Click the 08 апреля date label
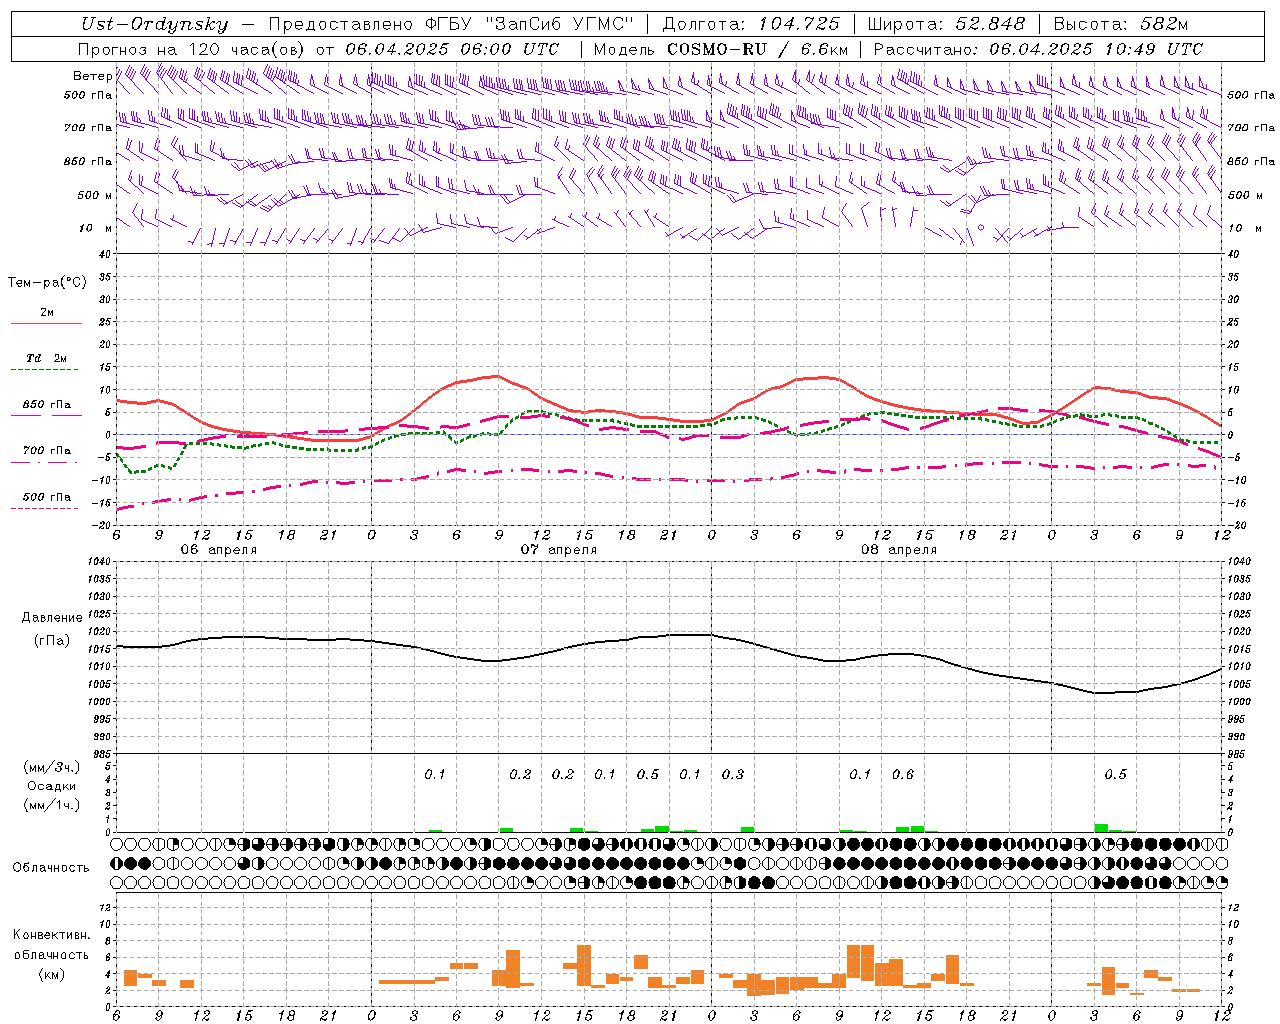The image size is (1280, 1024). 898,550
